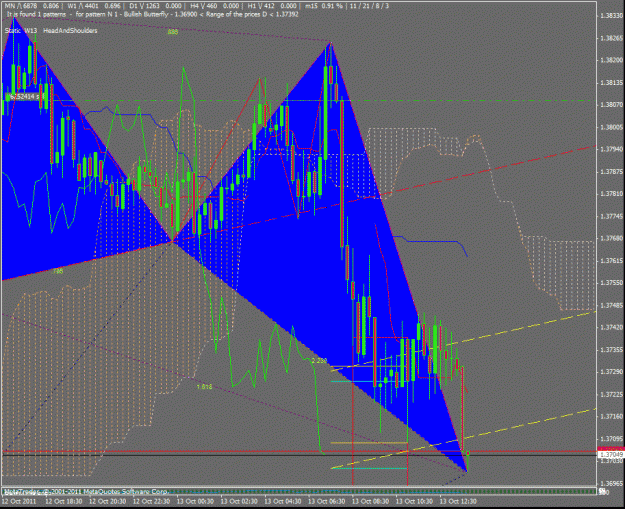
Task: Click the H4 460 0.000 timeframe readout
Action: pos(214,6)
